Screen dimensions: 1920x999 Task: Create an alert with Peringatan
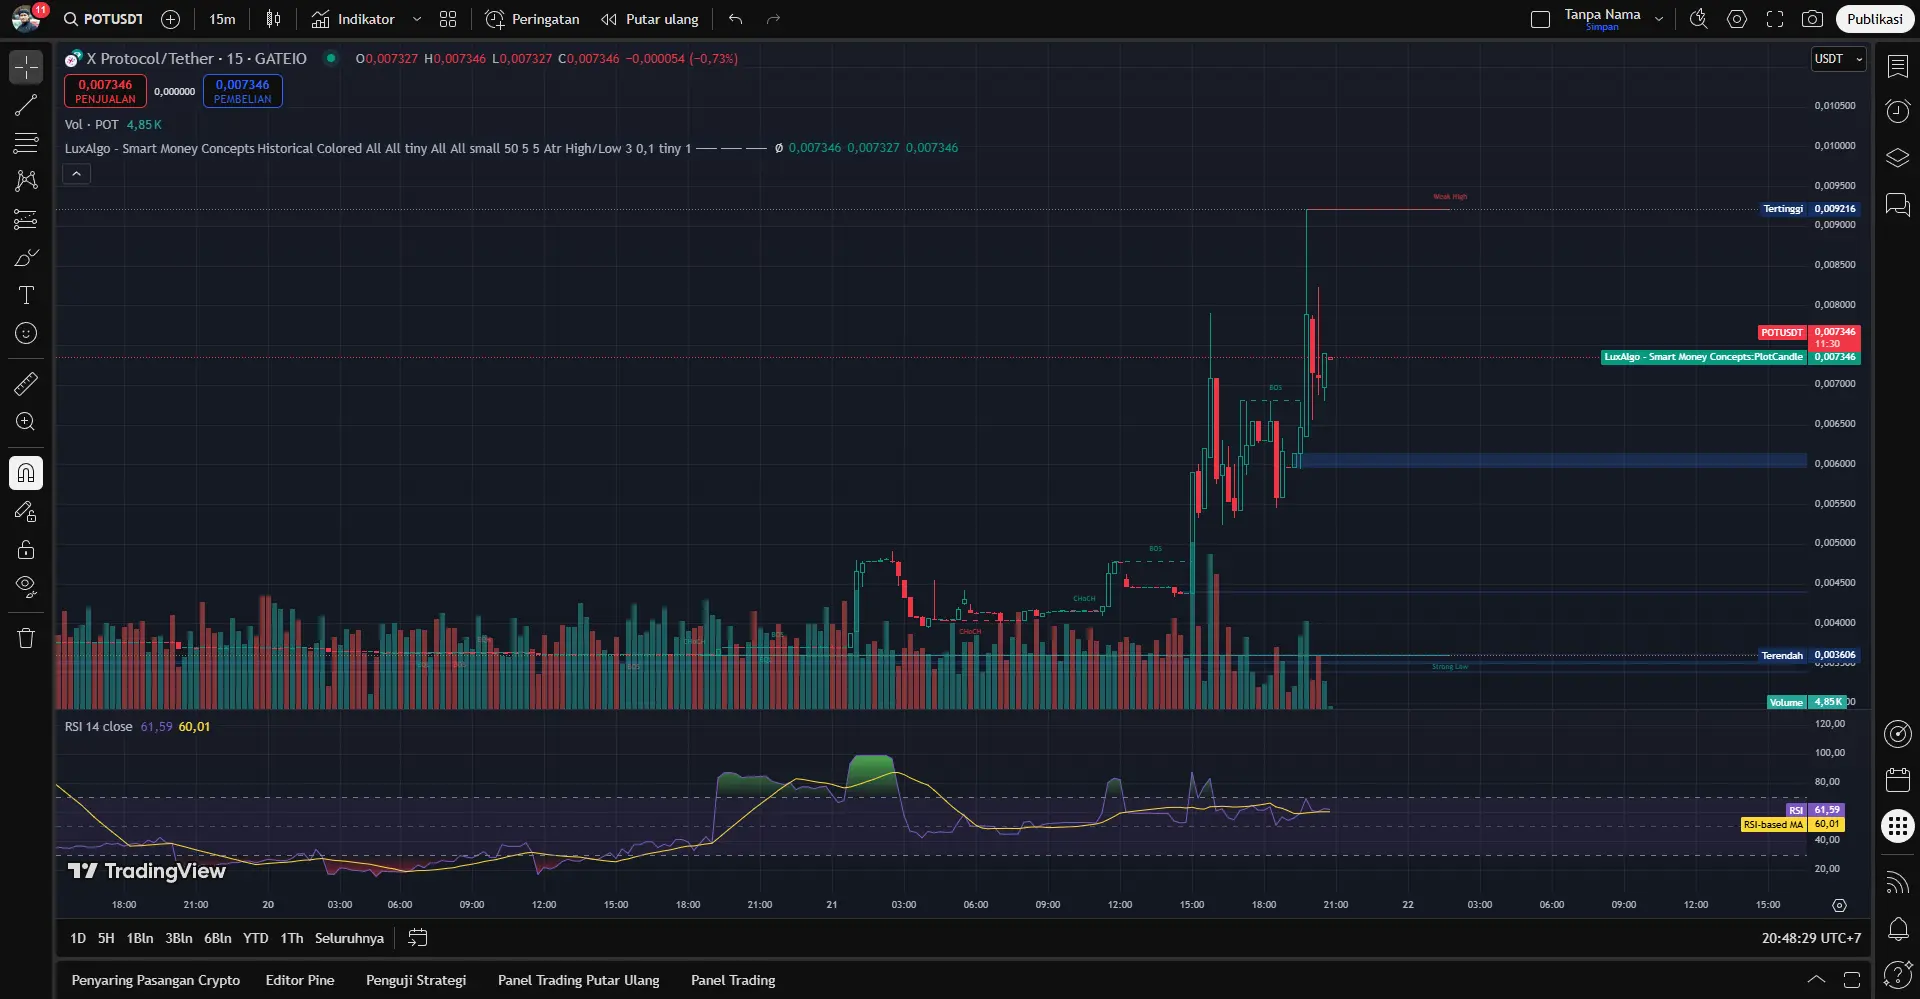pos(532,19)
